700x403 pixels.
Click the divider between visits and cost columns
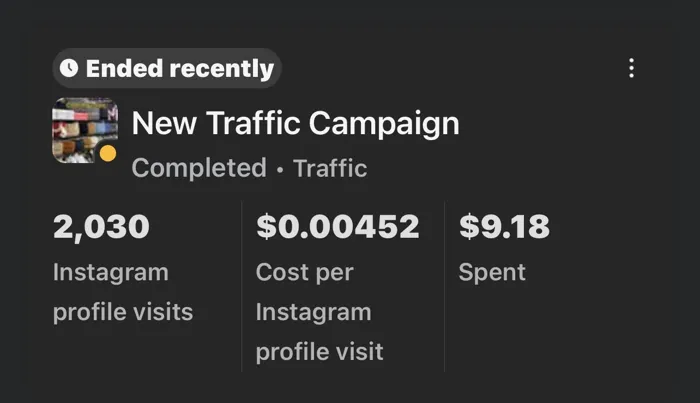coord(242,285)
